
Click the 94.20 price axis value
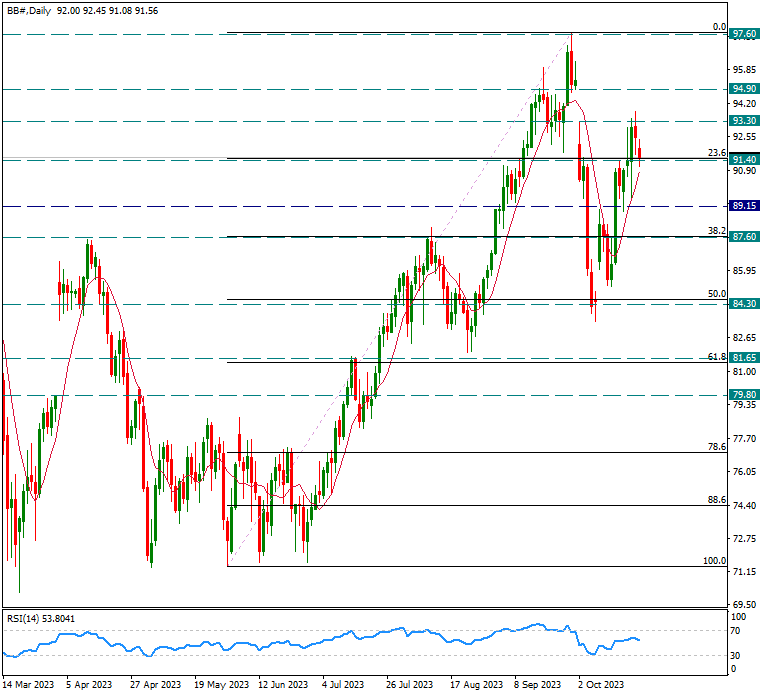tap(744, 103)
